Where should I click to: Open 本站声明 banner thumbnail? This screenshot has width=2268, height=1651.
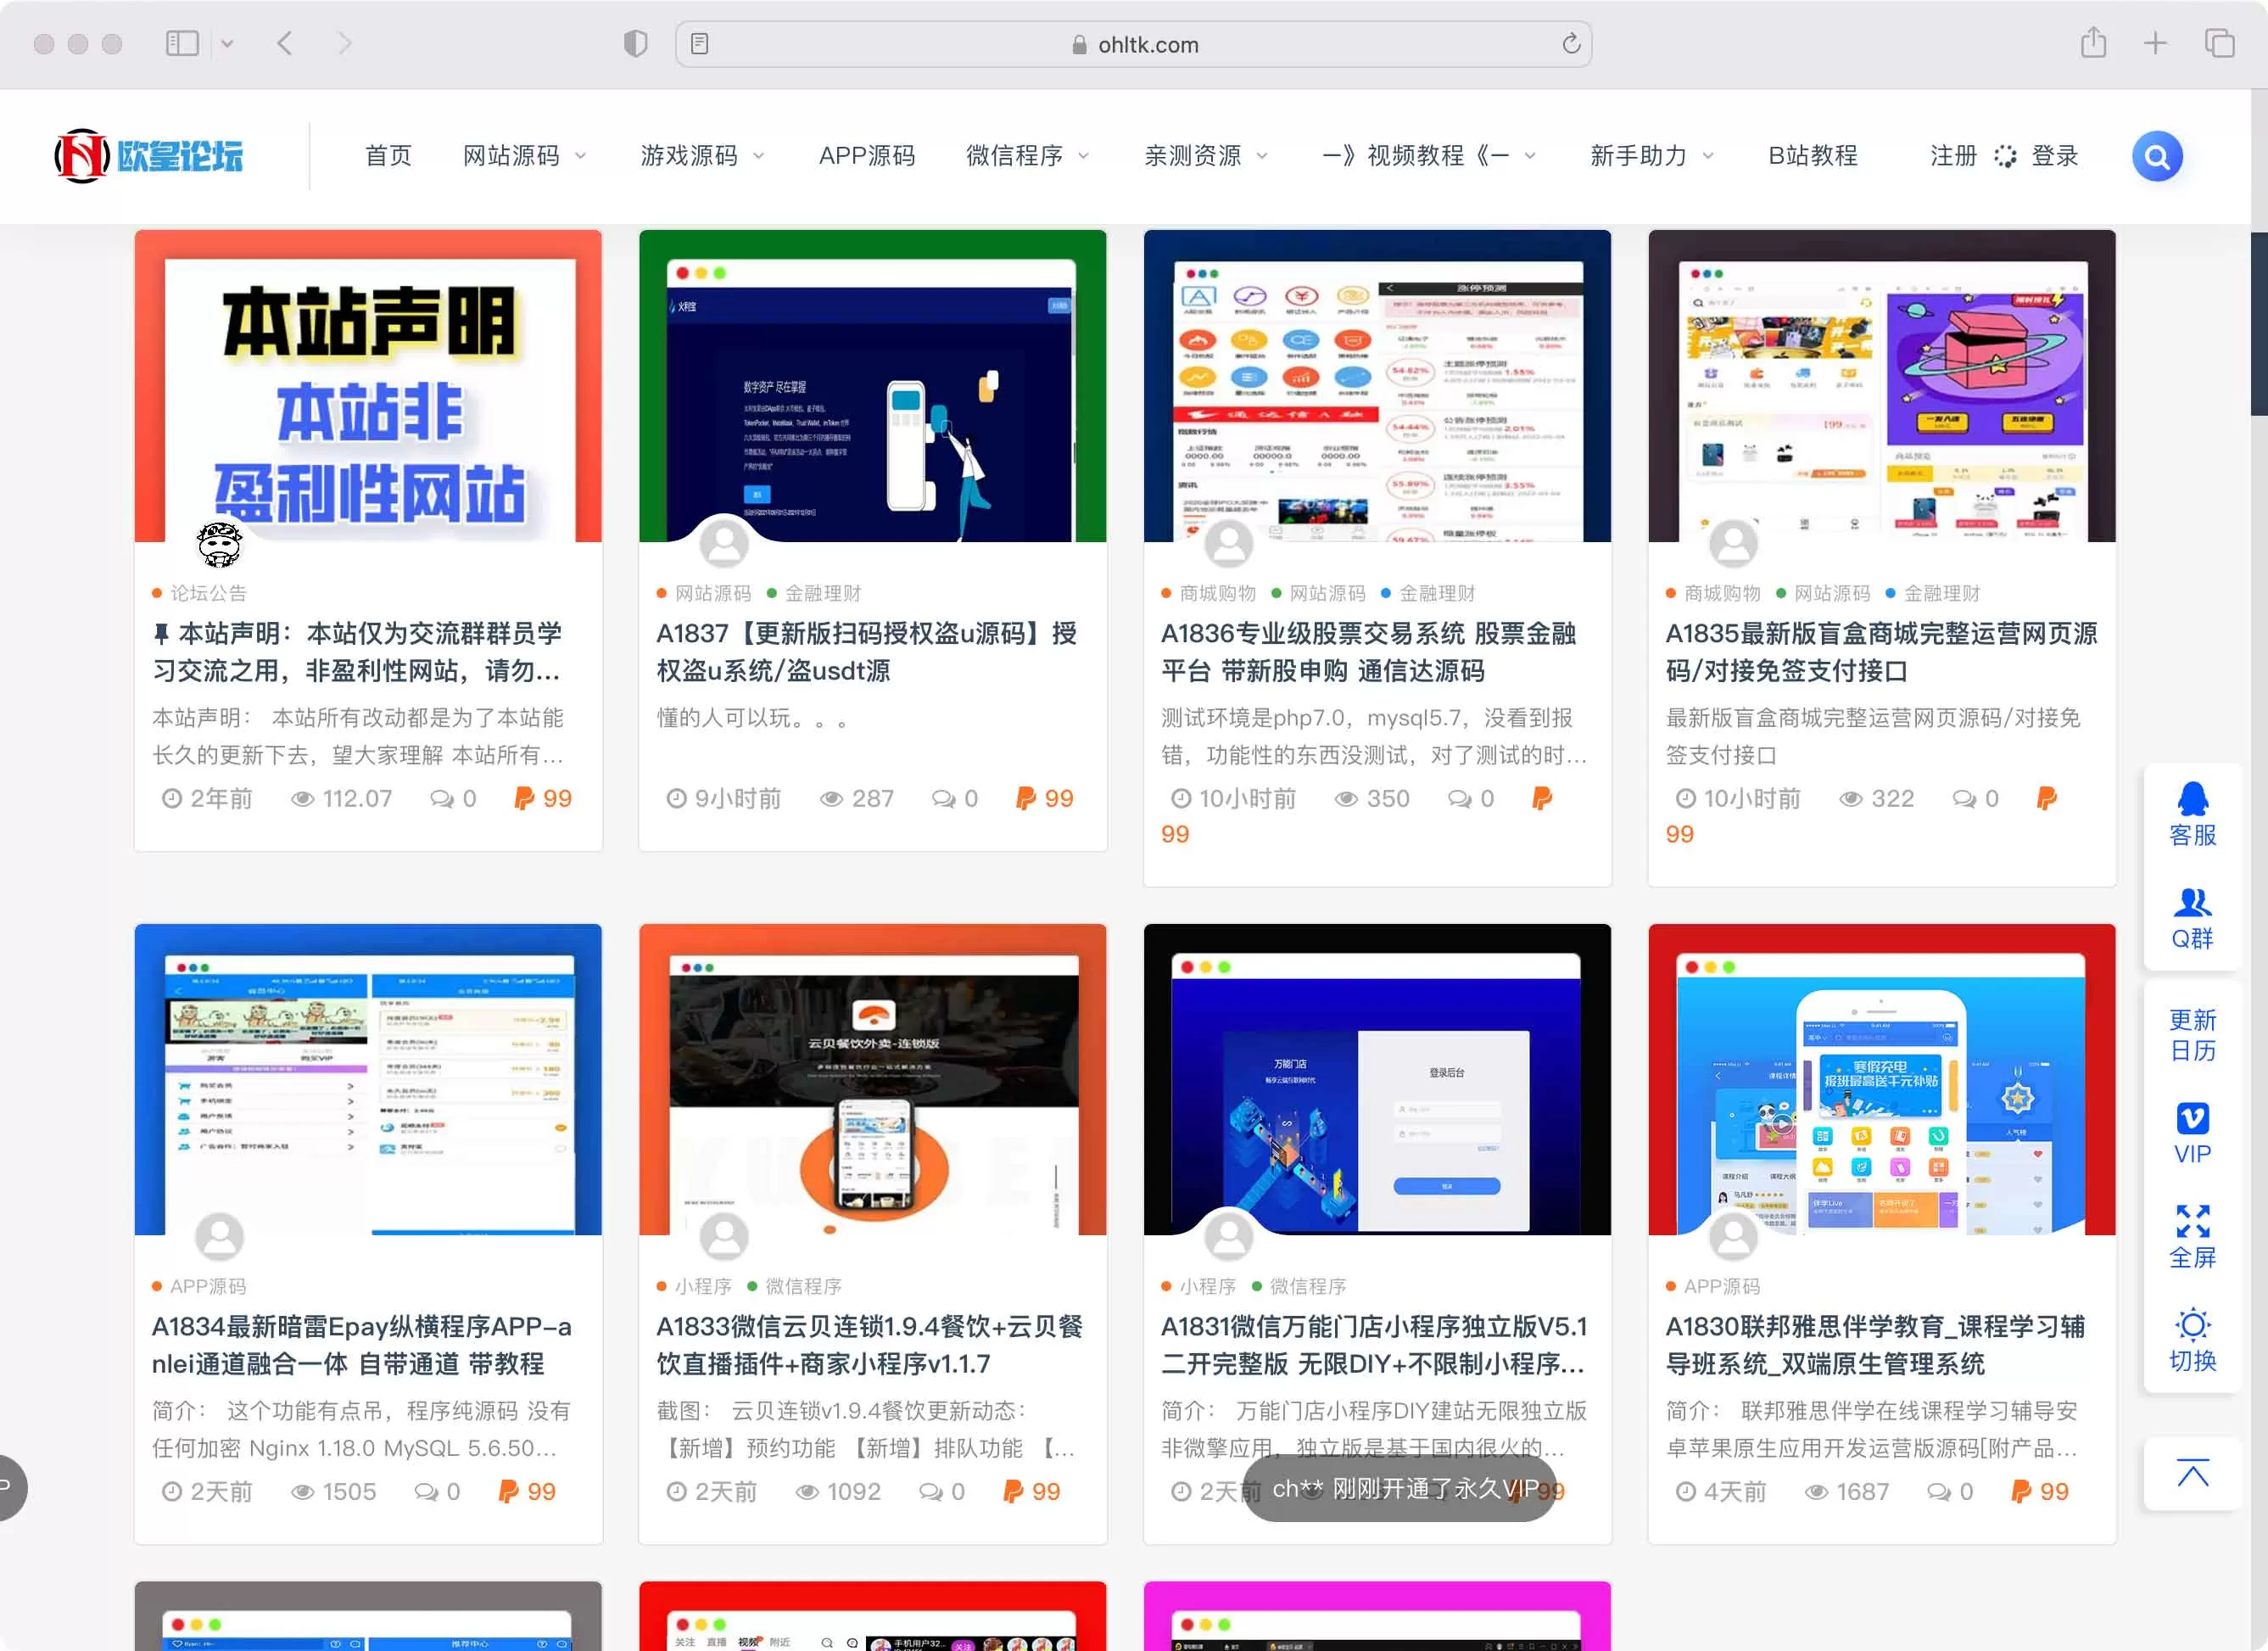[368, 386]
